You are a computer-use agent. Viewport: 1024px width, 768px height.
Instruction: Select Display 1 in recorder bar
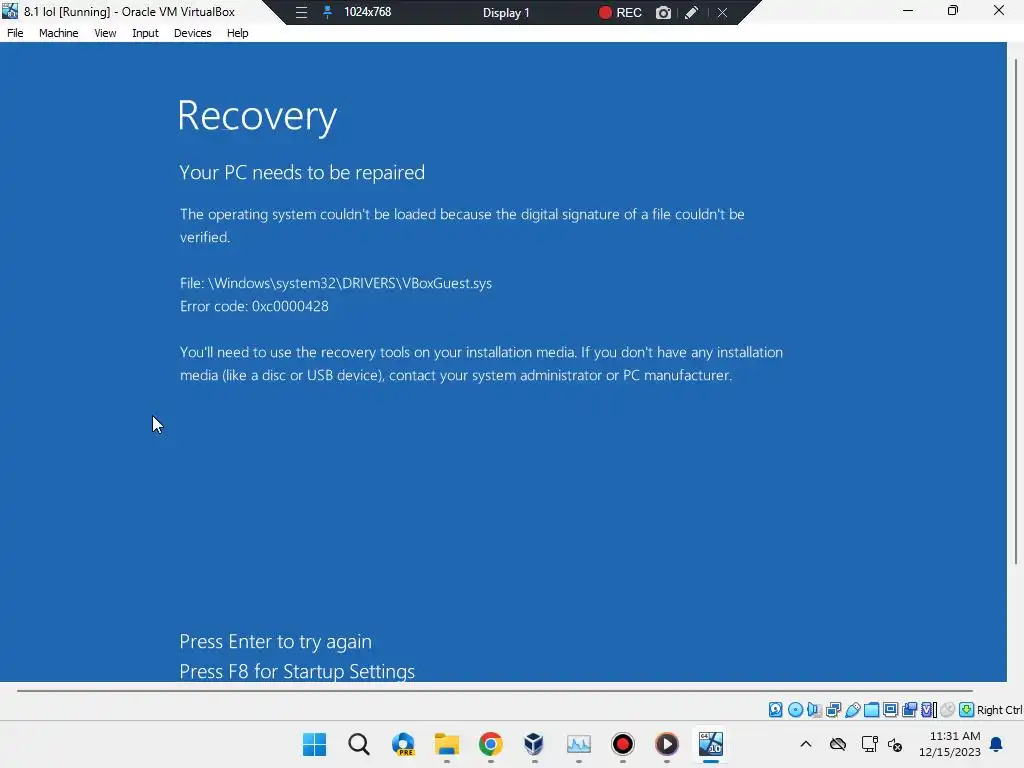[506, 12]
